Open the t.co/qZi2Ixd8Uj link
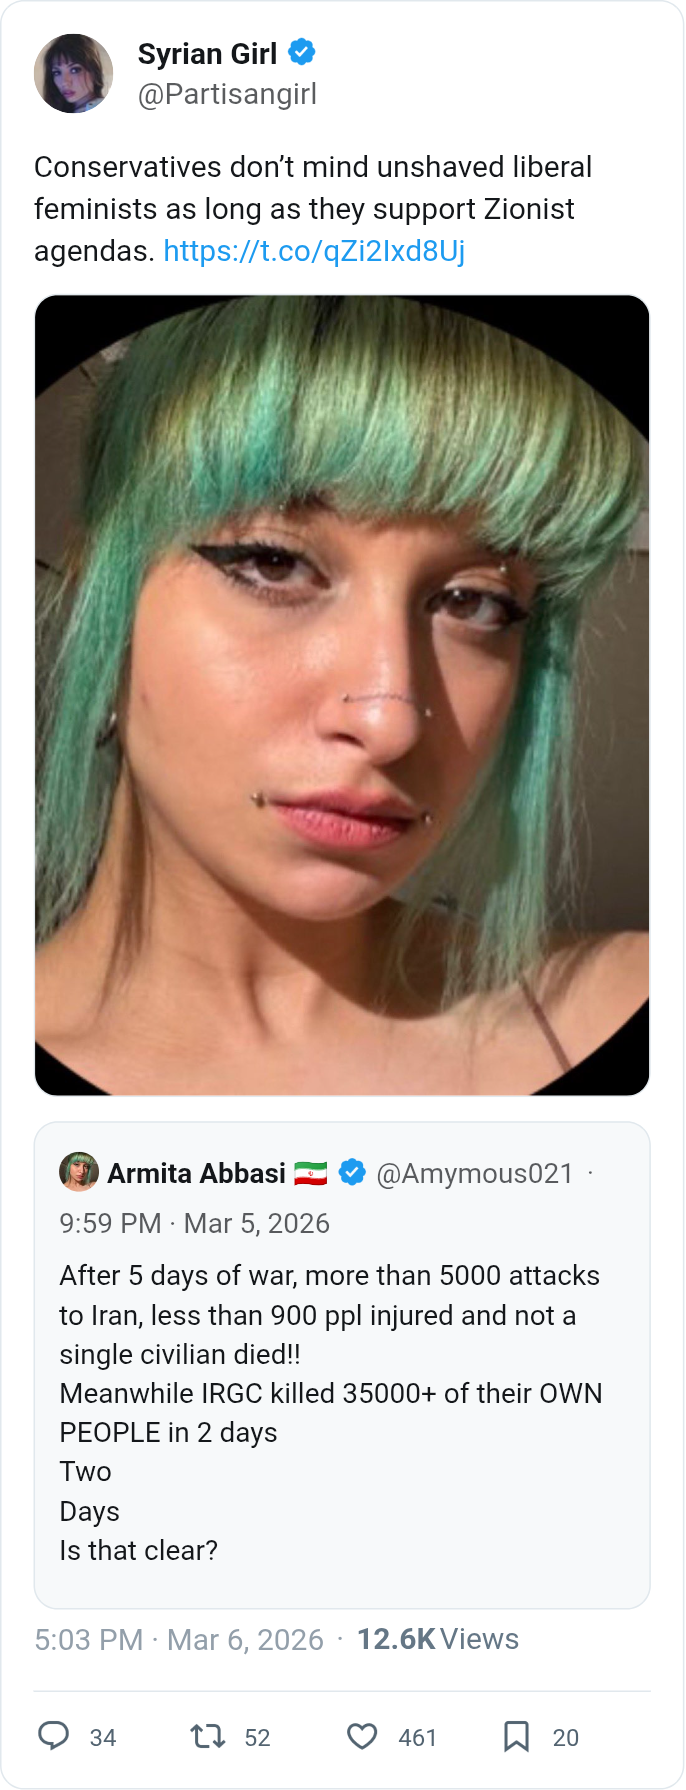This screenshot has height=1790, width=686. coord(314,250)
